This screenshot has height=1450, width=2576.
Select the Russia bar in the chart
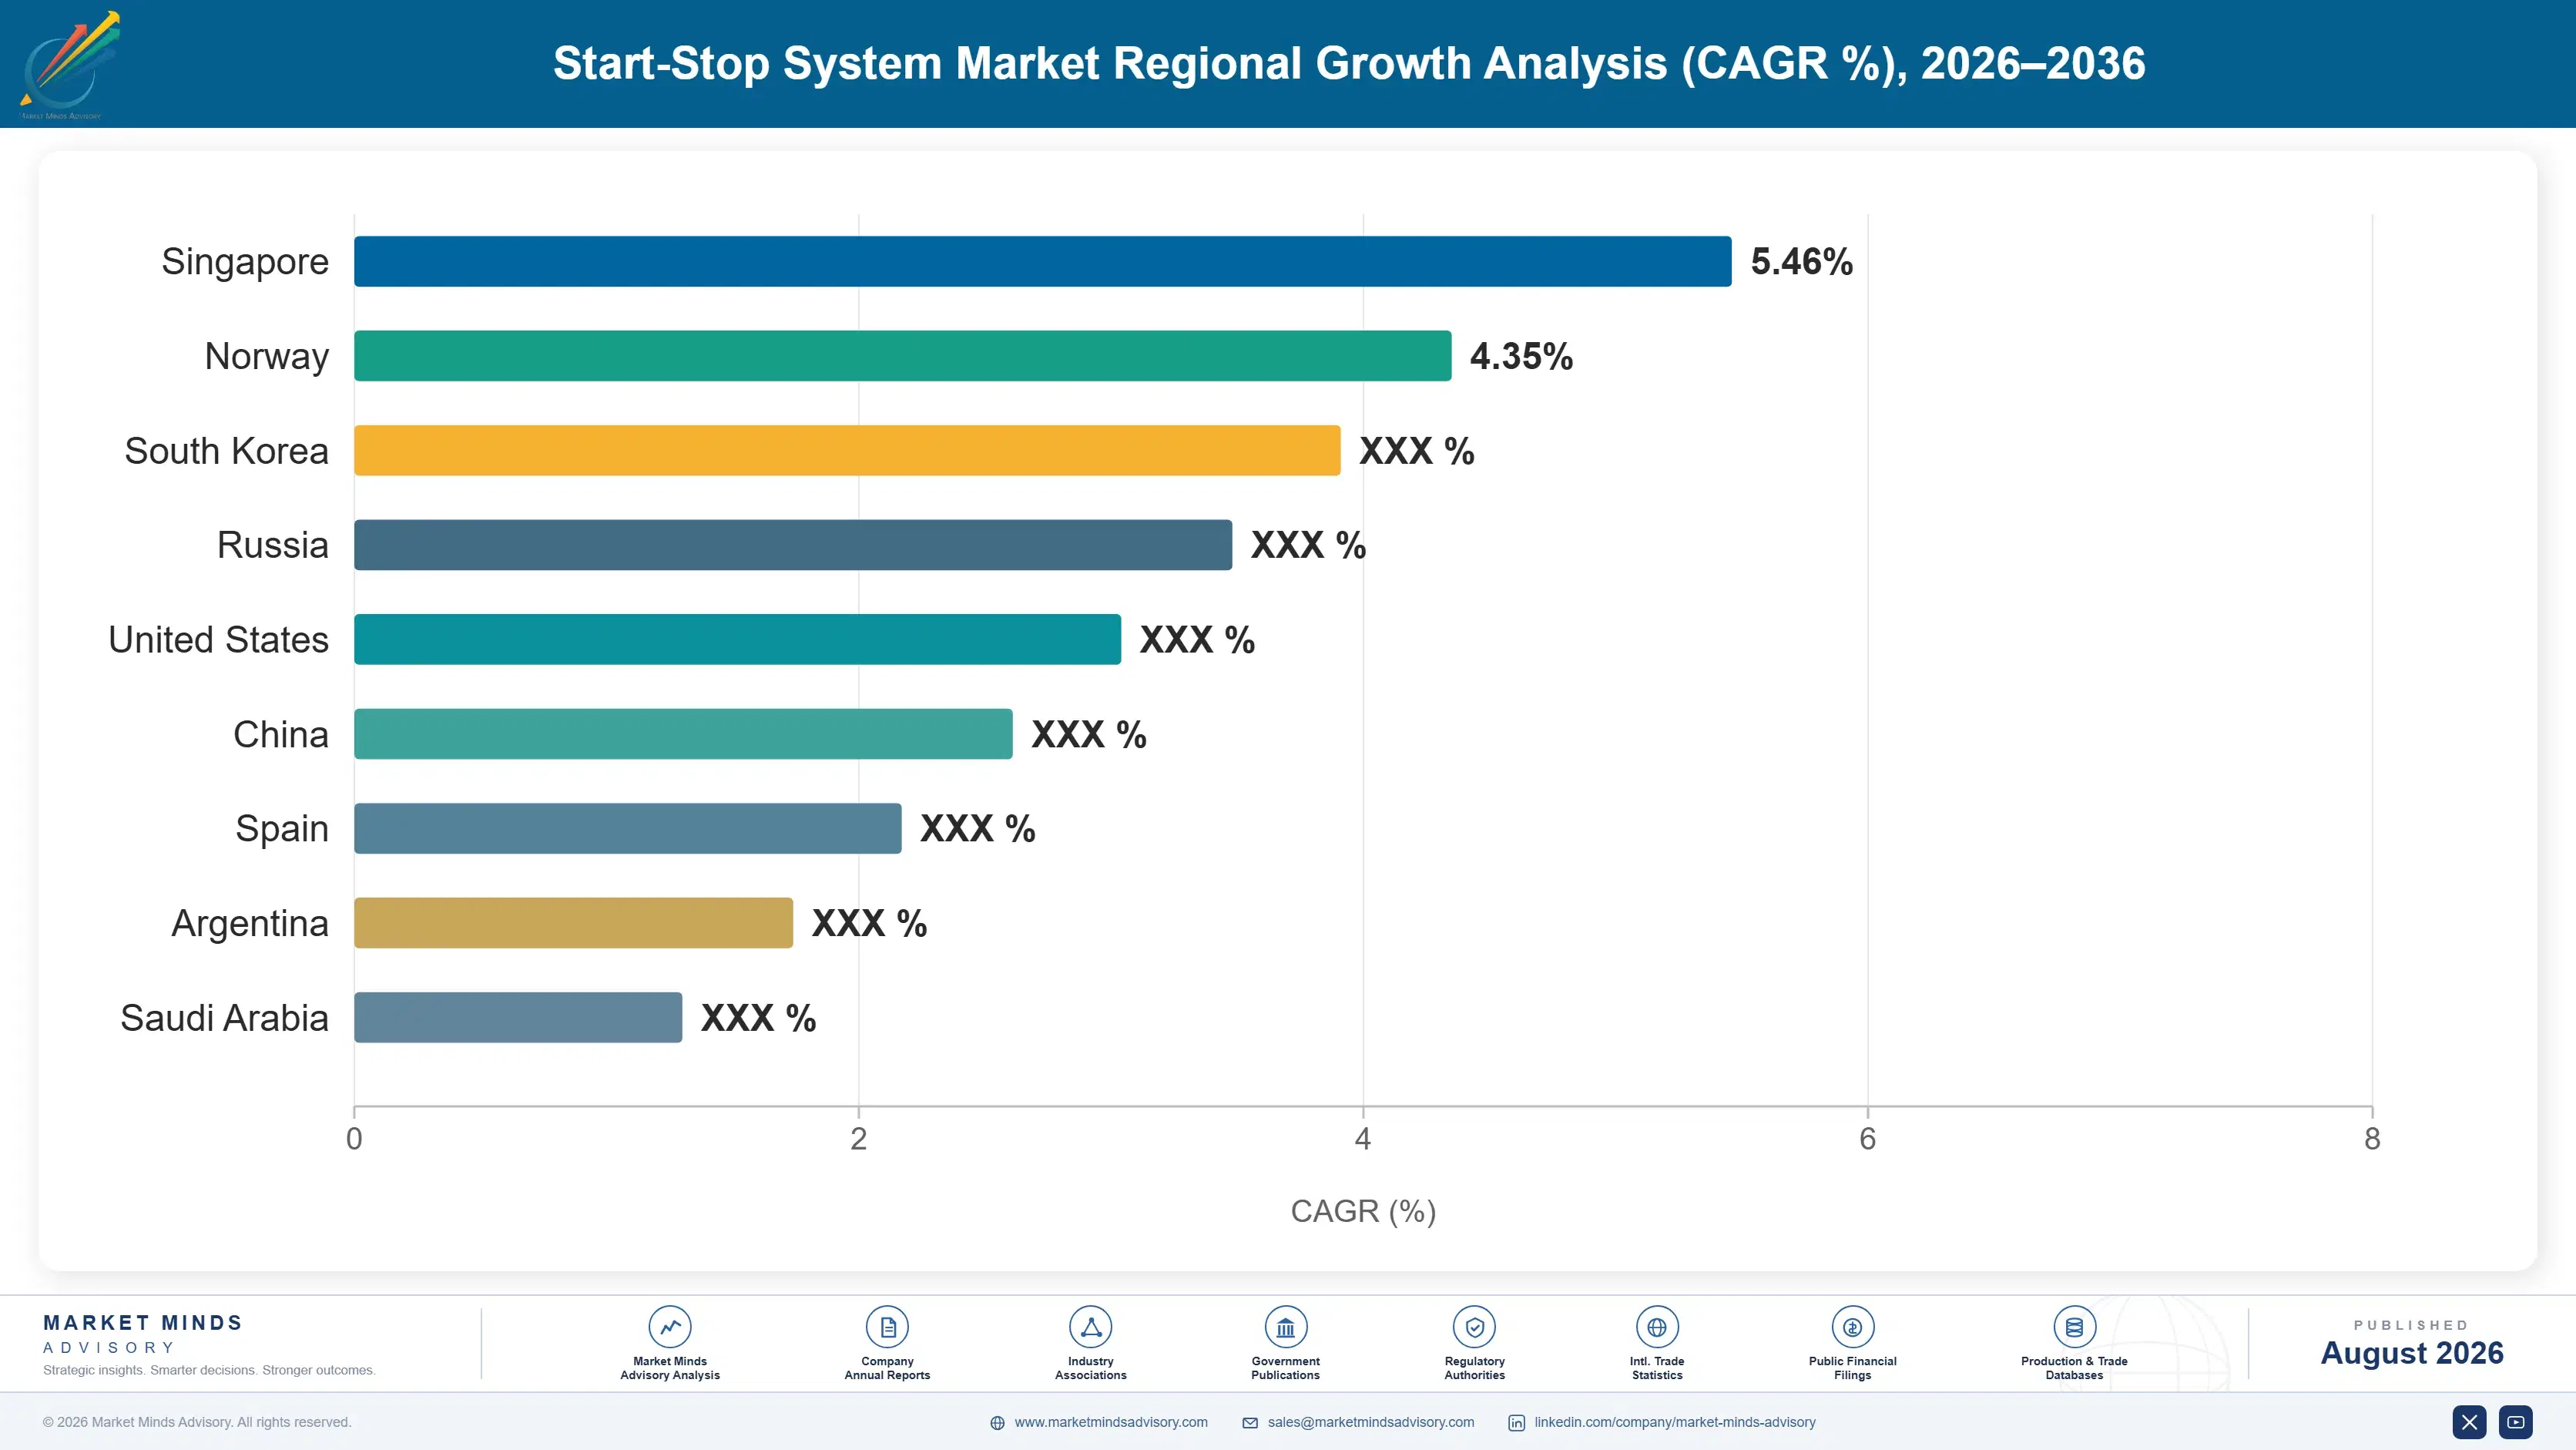pos(793,545)
